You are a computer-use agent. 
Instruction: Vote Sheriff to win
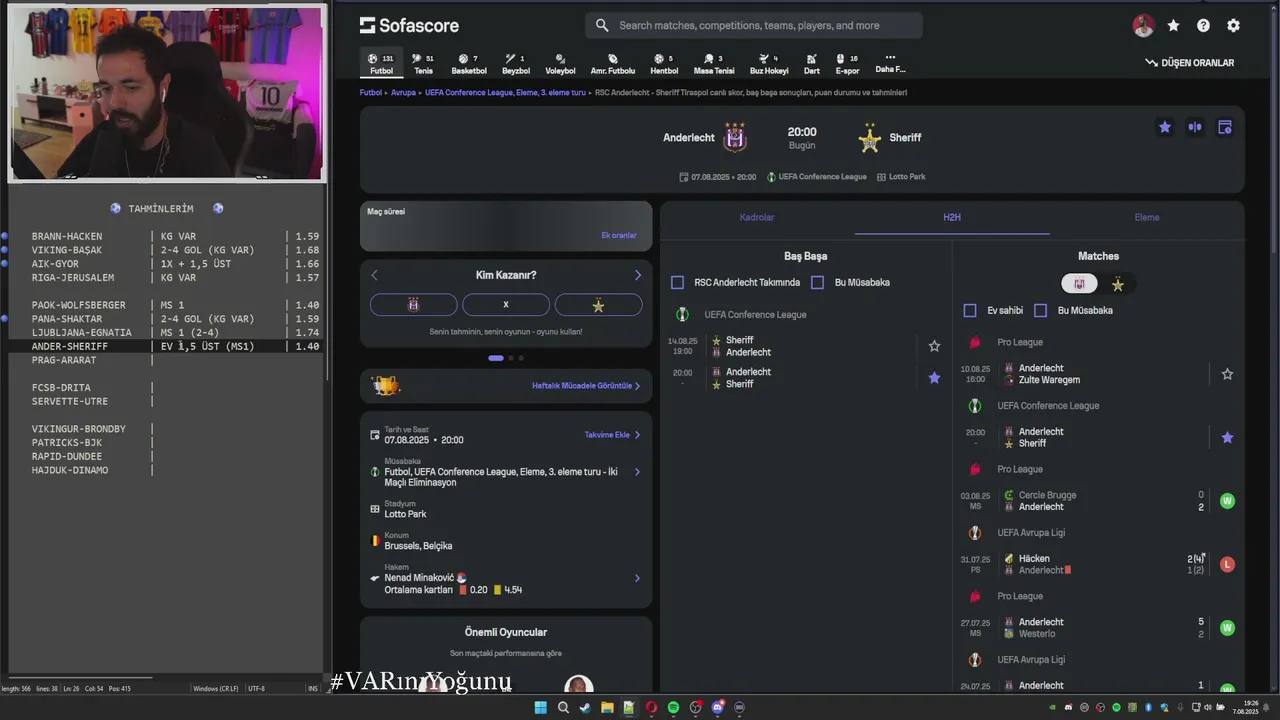(598, 305)
